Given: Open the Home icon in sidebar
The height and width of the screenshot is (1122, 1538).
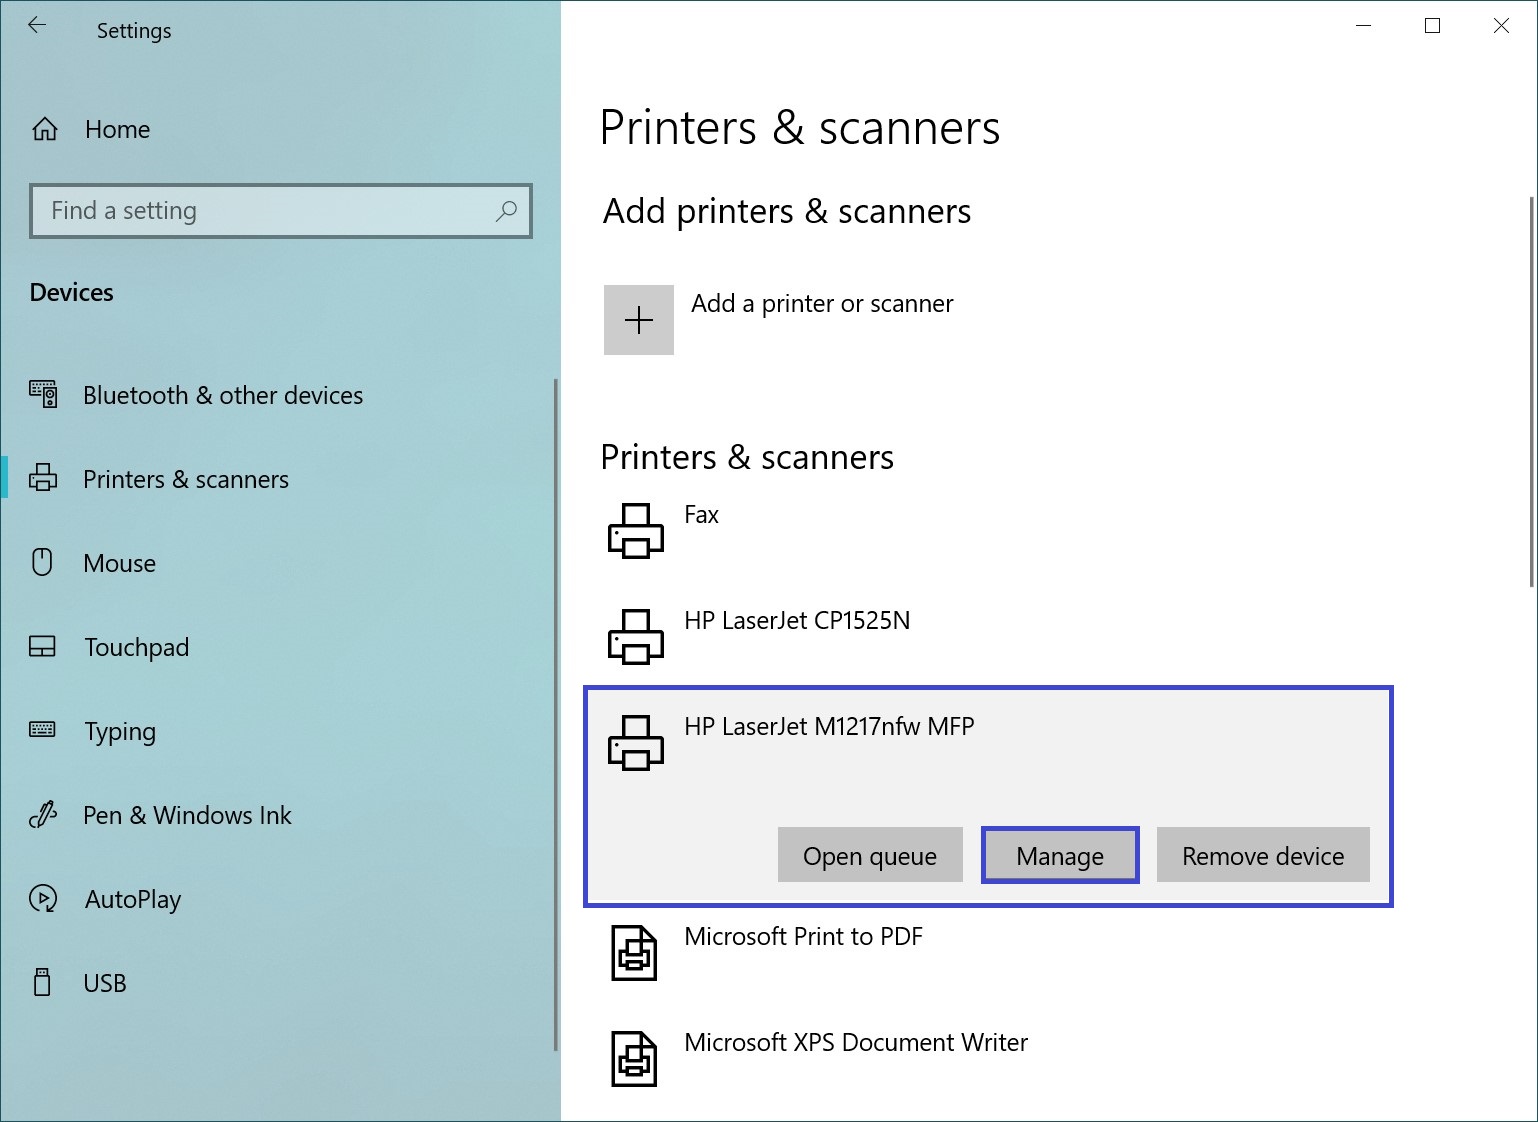Looking at the screenshot, I should coord(45,129).
